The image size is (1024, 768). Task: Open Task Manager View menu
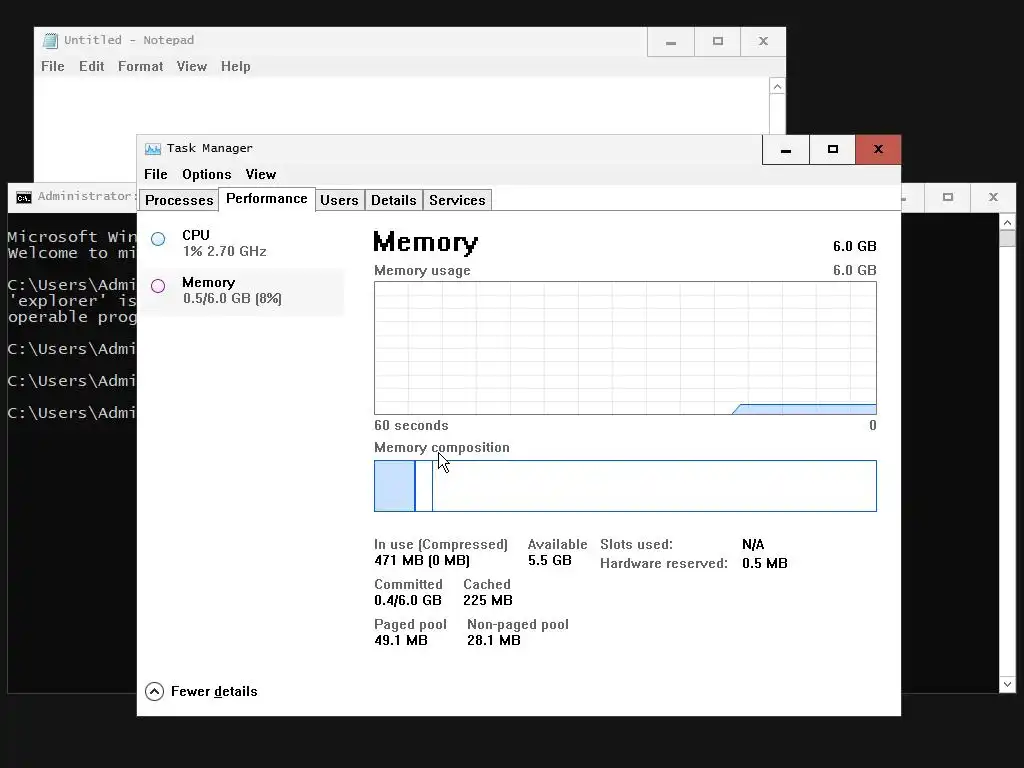[261, 174]
